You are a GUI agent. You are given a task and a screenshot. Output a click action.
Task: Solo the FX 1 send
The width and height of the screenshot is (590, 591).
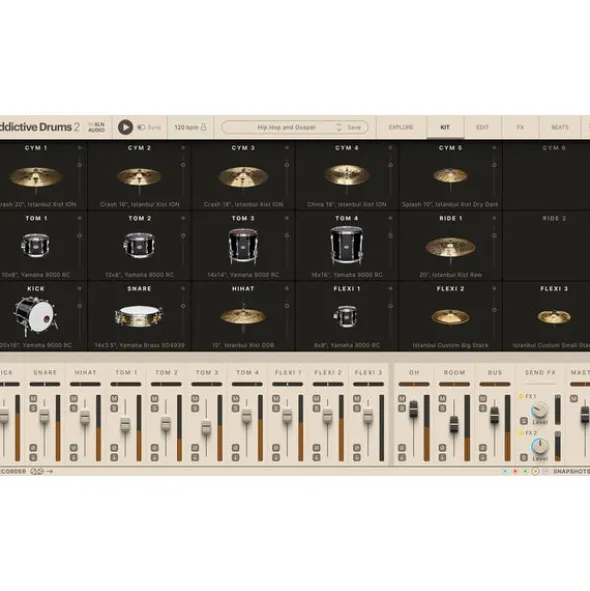click(x=524, y=421)
